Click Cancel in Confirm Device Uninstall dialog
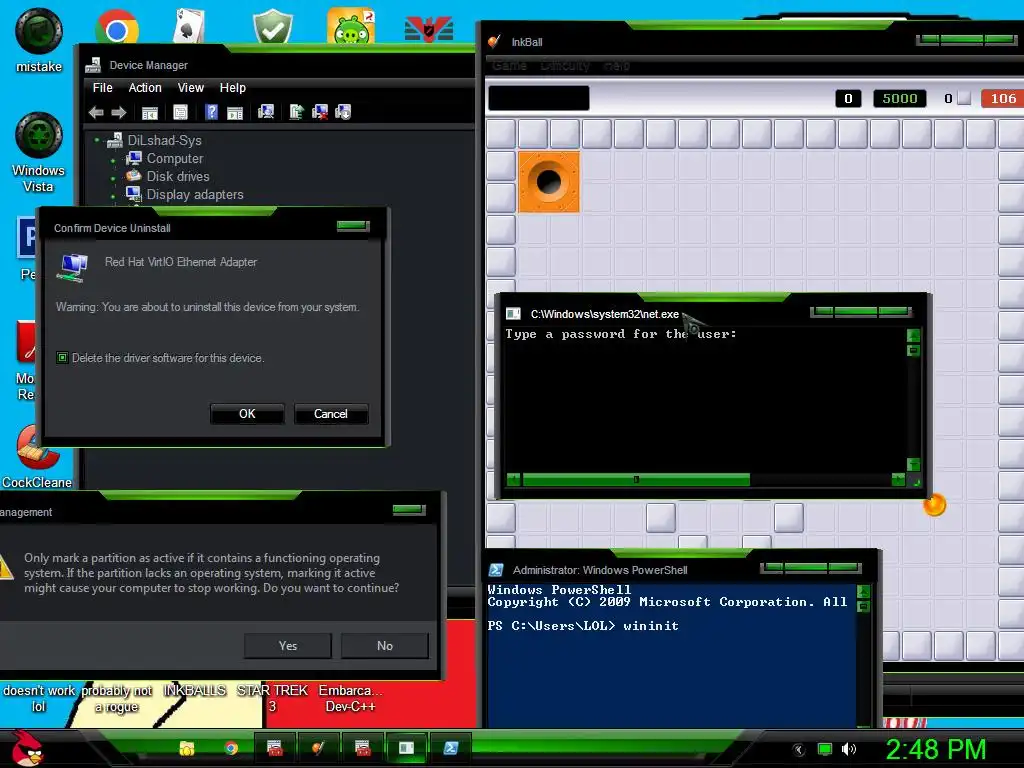The width and height of the screenshot is (1024, 768). [x=331, y=413]
